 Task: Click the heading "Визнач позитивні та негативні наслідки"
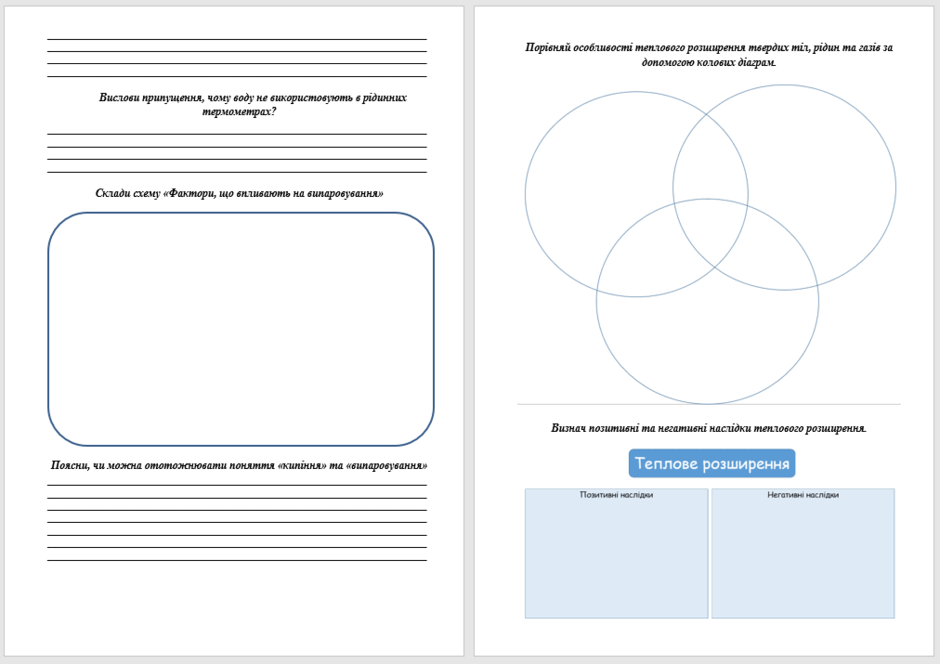[x=650, y=428]
